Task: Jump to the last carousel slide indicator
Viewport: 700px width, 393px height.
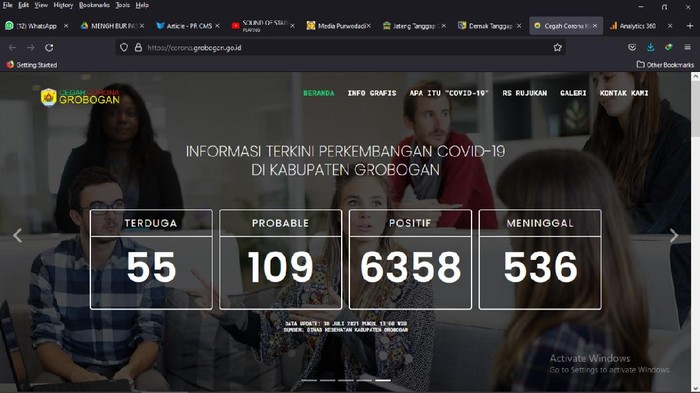Action: (383, 380)
